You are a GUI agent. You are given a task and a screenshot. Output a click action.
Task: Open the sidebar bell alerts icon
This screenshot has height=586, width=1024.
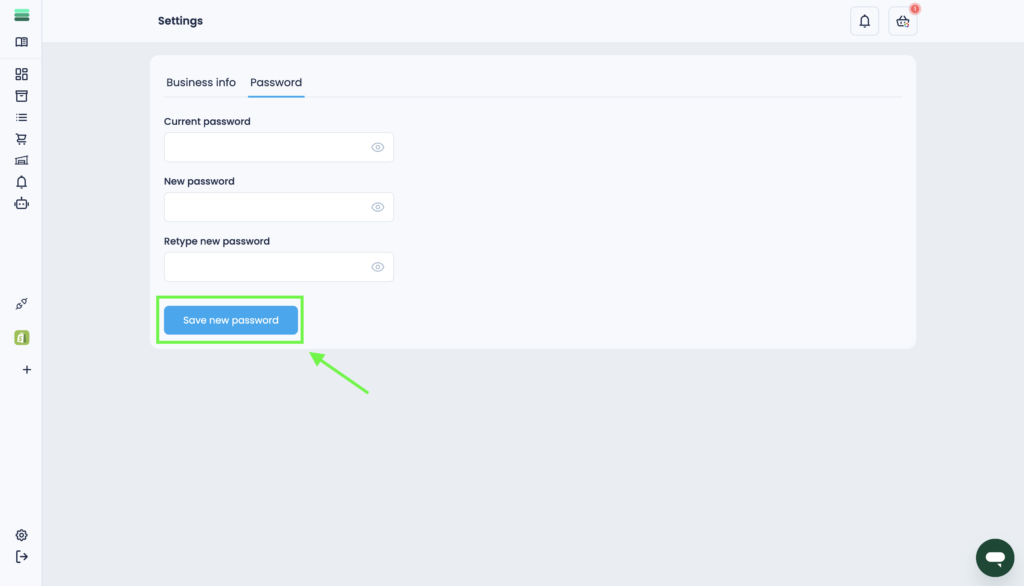coord(21,182)
